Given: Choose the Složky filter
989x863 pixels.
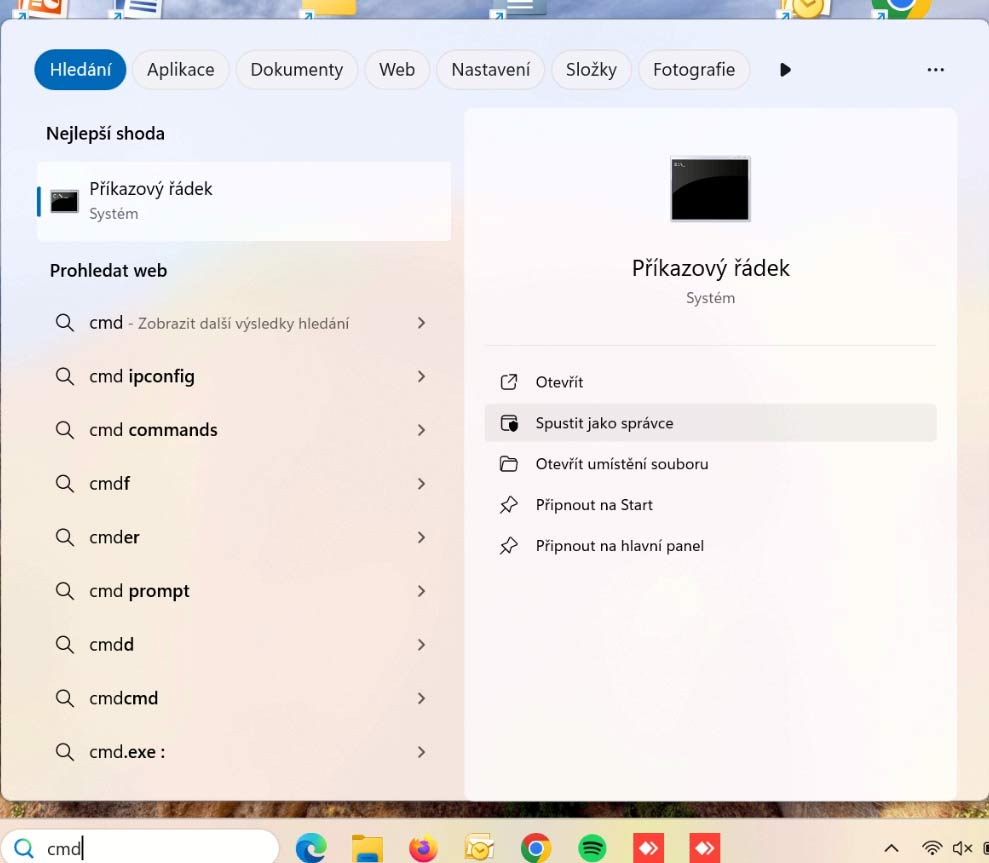Looking at the screenshot, I should (x=591, y=69).
